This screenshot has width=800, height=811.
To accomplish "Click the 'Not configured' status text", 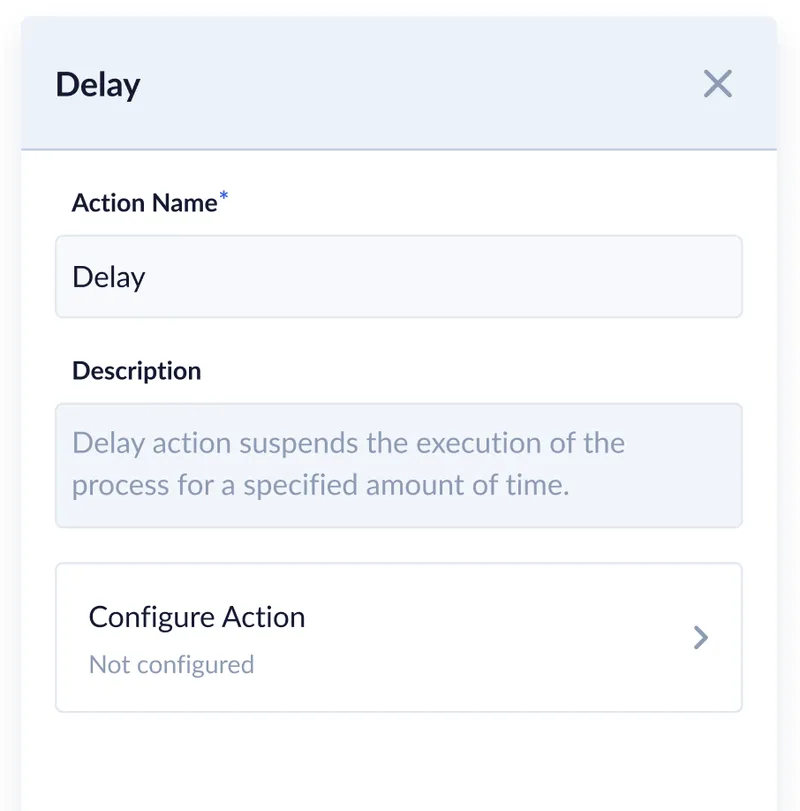I will click(x=171, y=665).
